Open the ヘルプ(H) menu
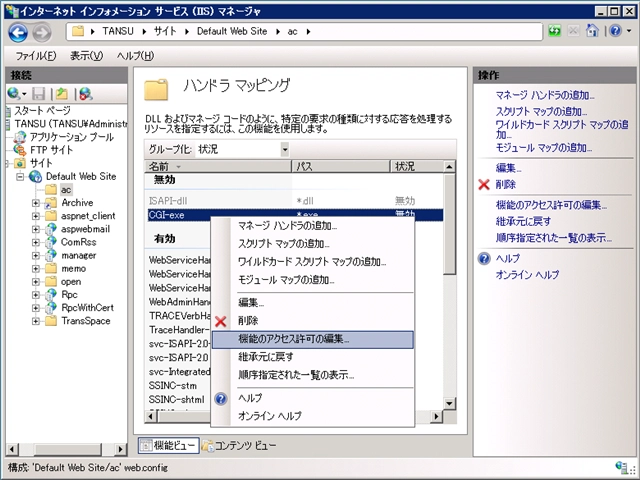The height and width of the screenshot is (480, 640). [x=135, y=56]
